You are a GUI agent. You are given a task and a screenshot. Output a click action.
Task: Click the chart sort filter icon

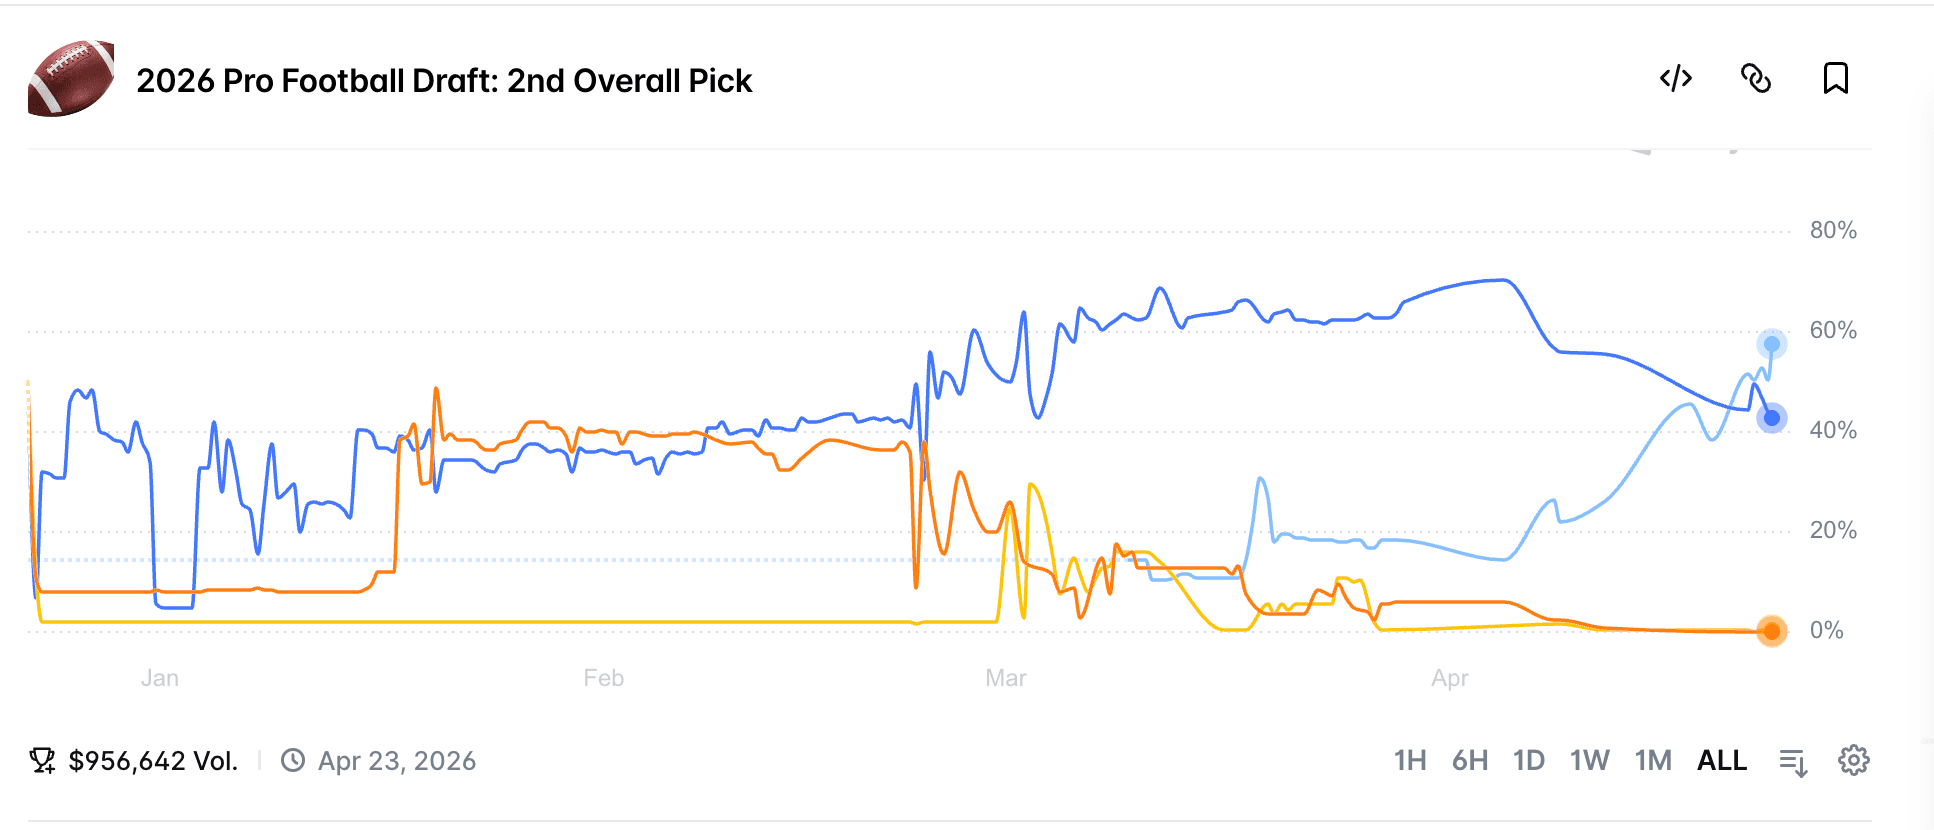tap(1793, 762)
